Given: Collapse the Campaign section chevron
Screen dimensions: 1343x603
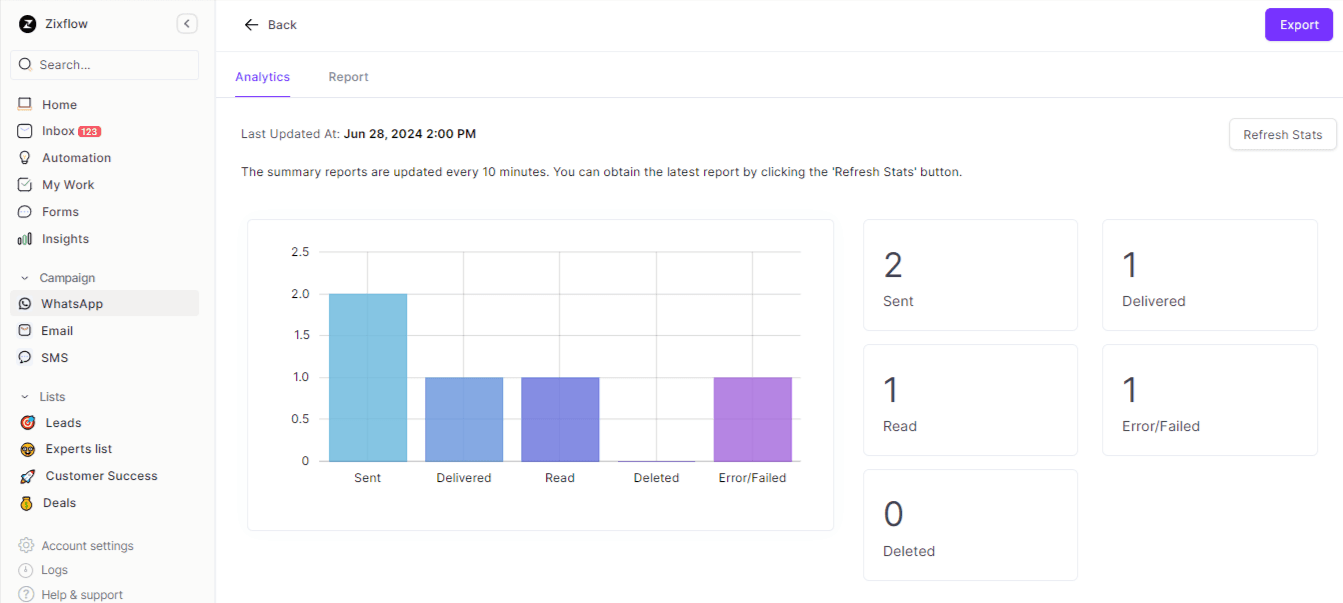Looking at the screenshot, I should [x=25, y=278].
